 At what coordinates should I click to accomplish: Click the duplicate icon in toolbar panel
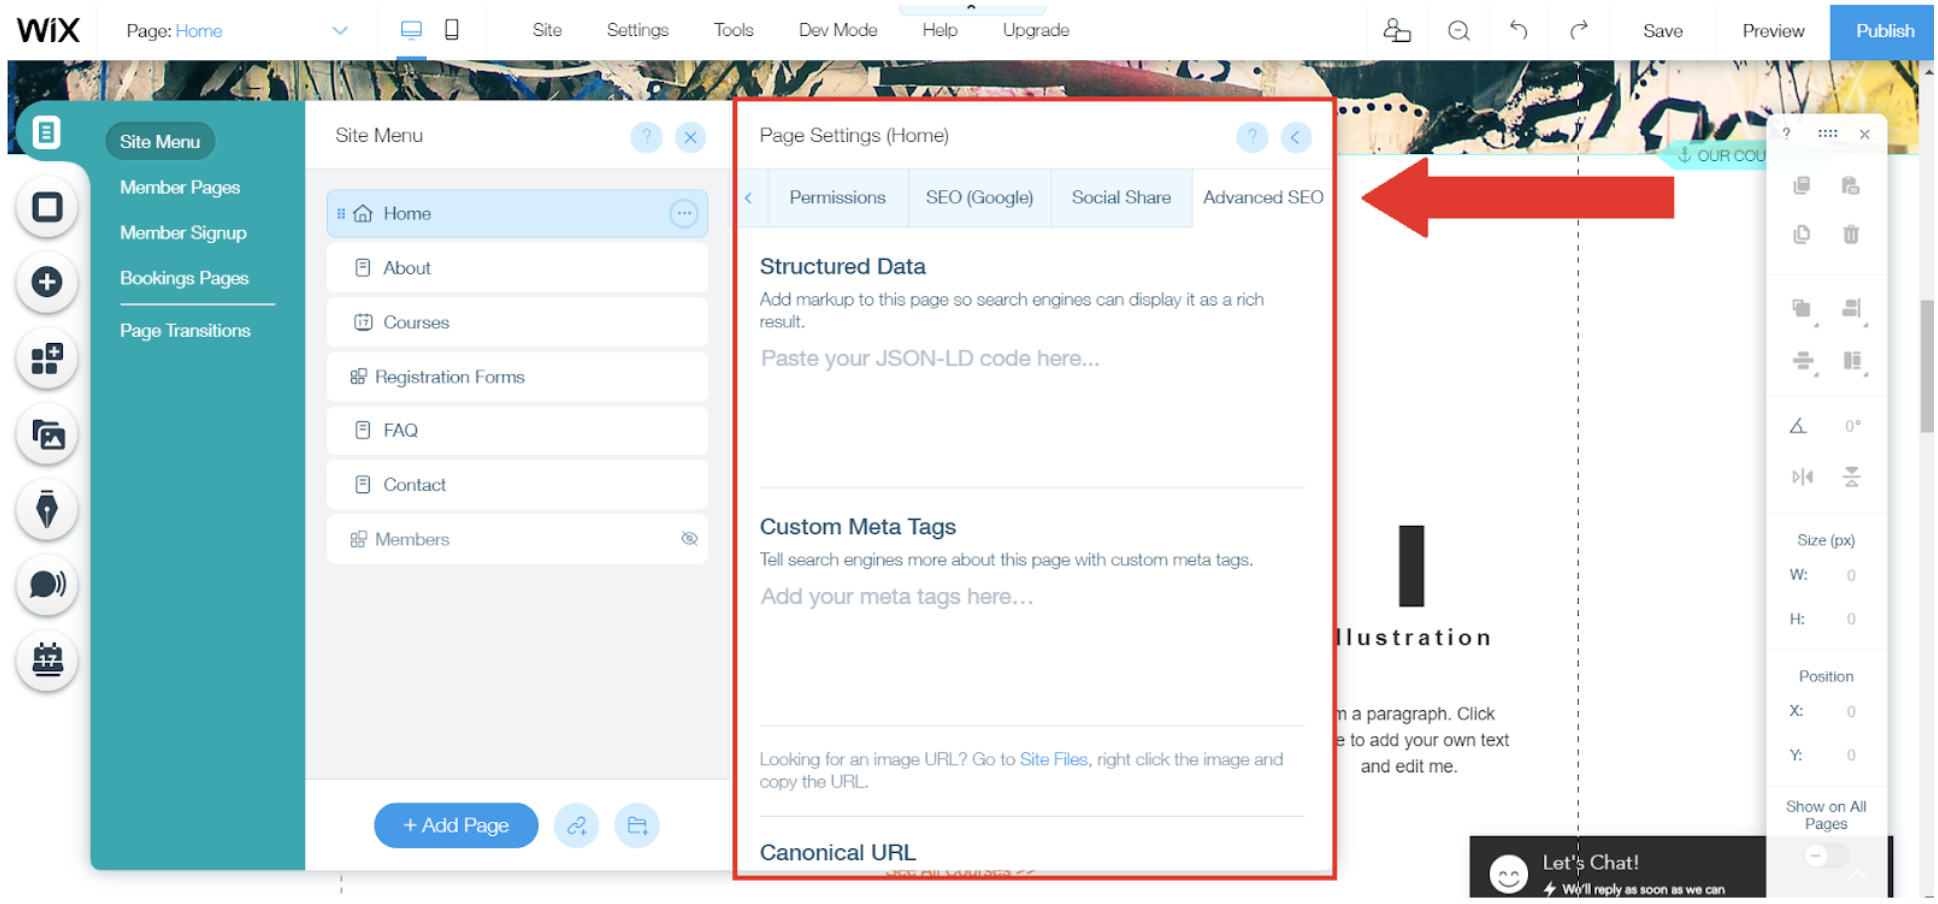click(1802, 234)
